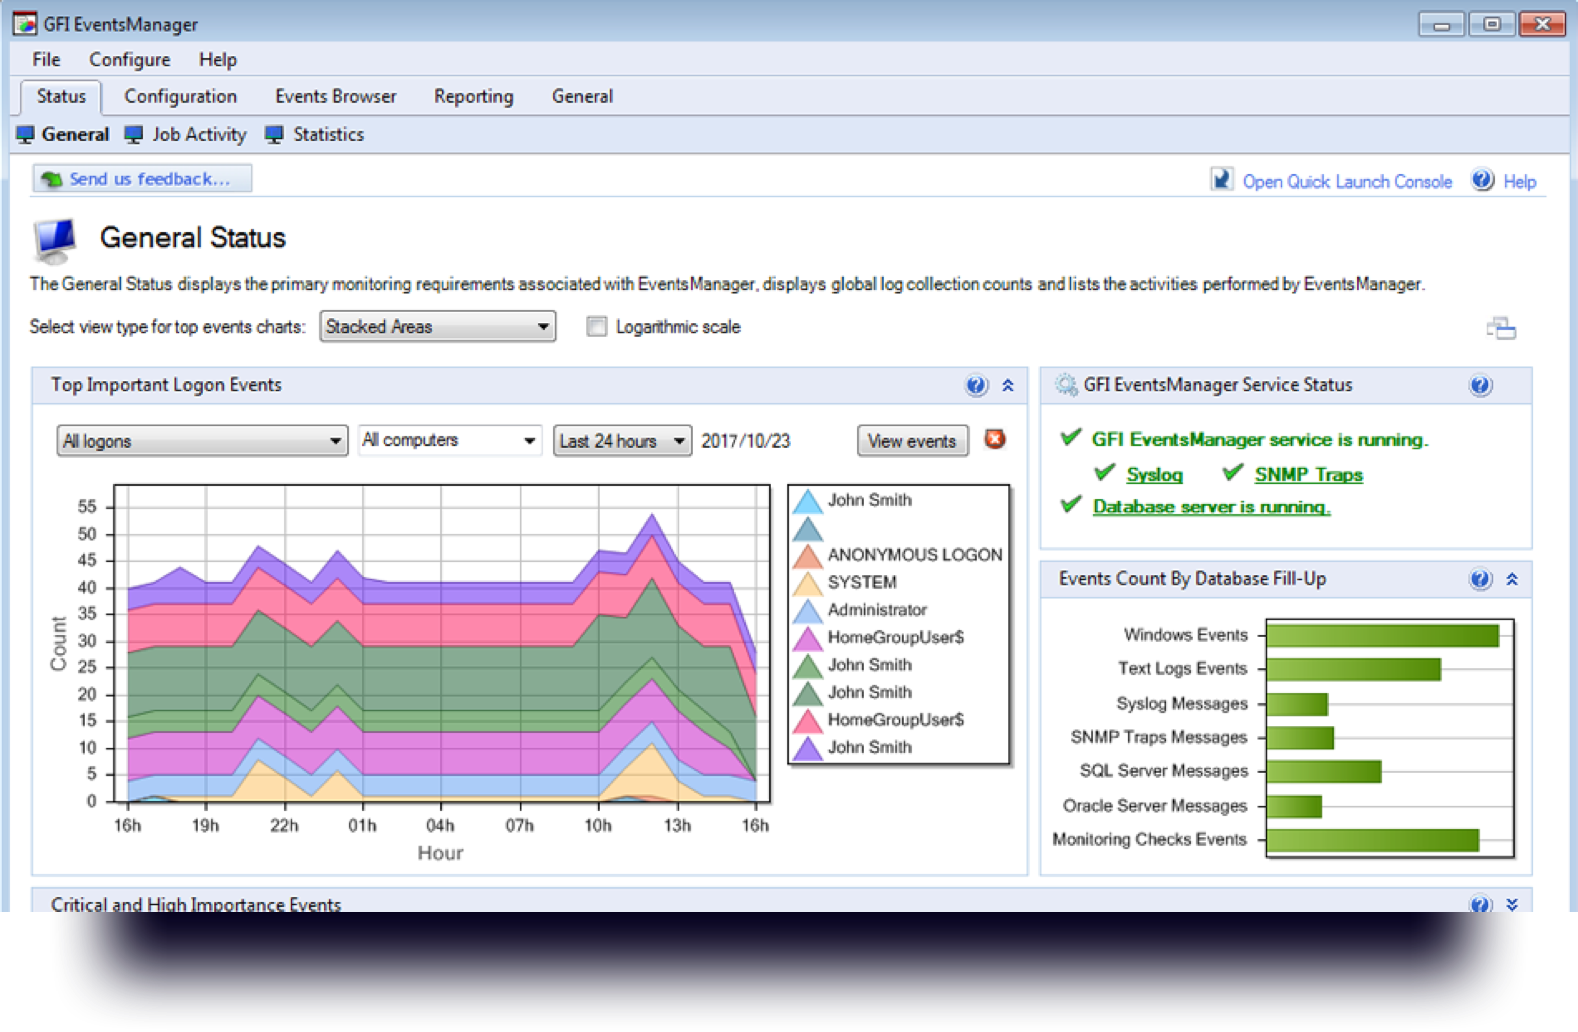Image resolution: width=1578 pixels, height=1032 pixels.
Task: Click the GFI EventsManager service is running text
Action: (x=1260, y=439)
